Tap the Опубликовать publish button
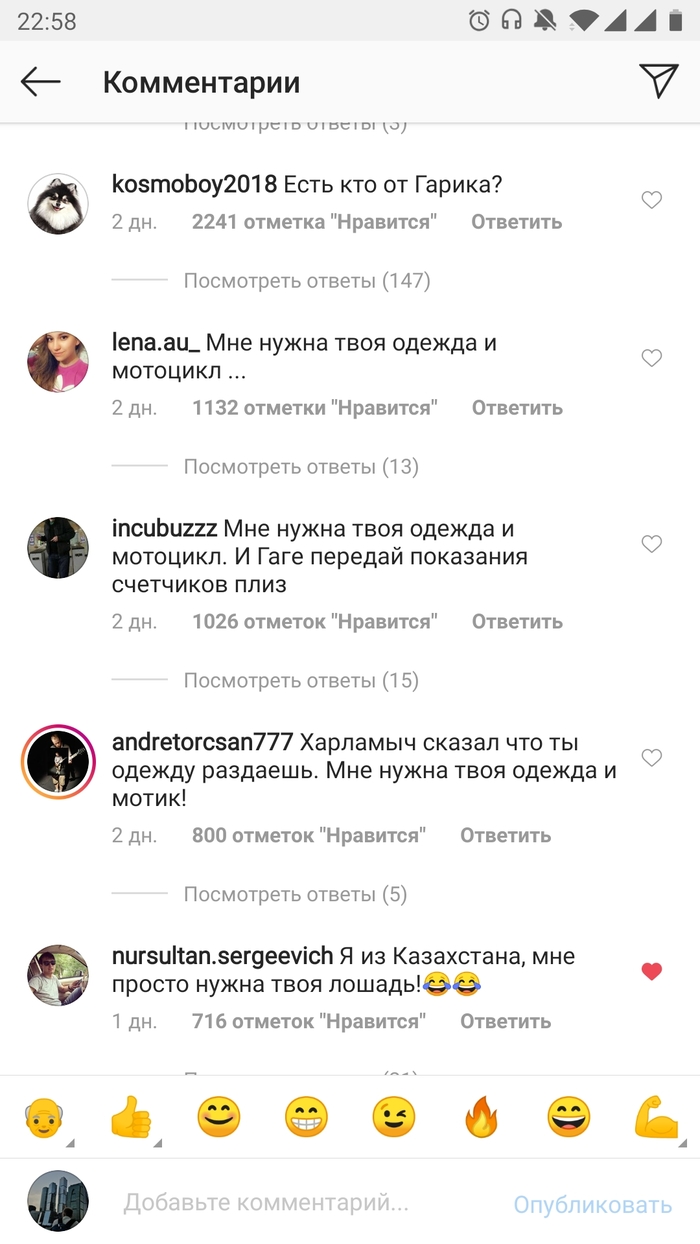This screenshot has width=700, height=1244. pyautogui.click(x=593, y=1205)
